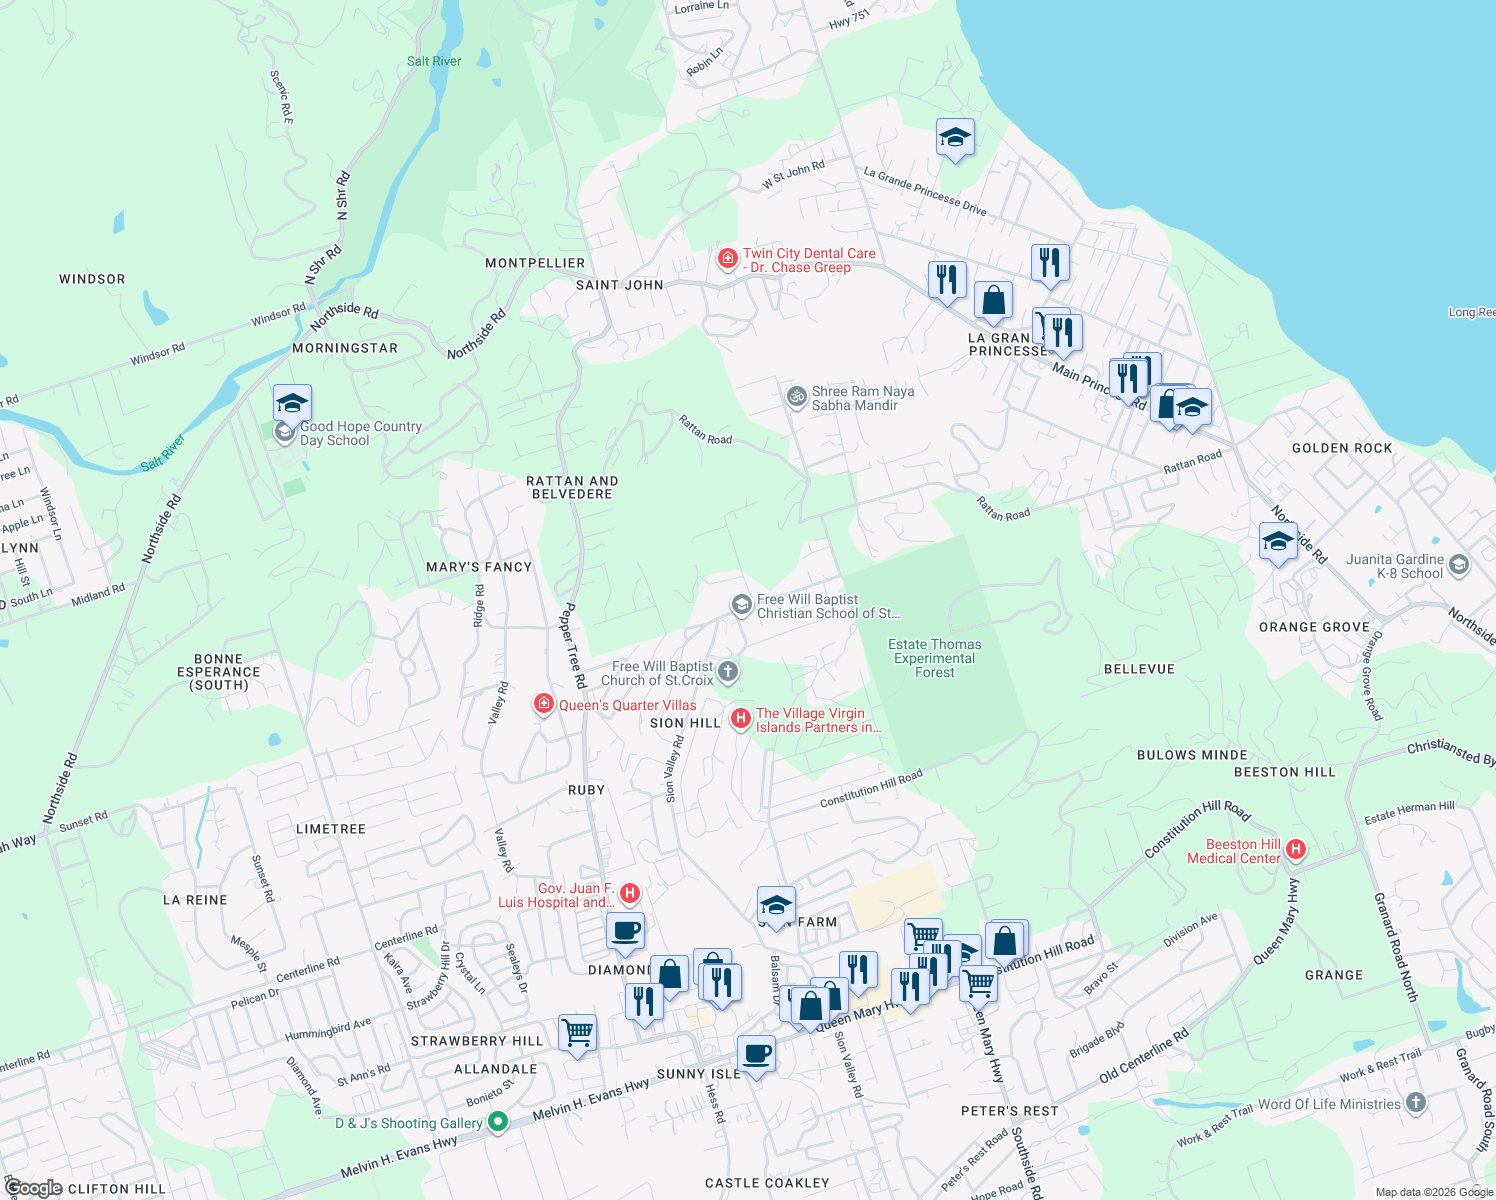The width and height of the screenshot is (1496, 1200).
Task: Click the fork-and-knife pin in Strawberry Hill area
Action: click(x=644, y=1000)
